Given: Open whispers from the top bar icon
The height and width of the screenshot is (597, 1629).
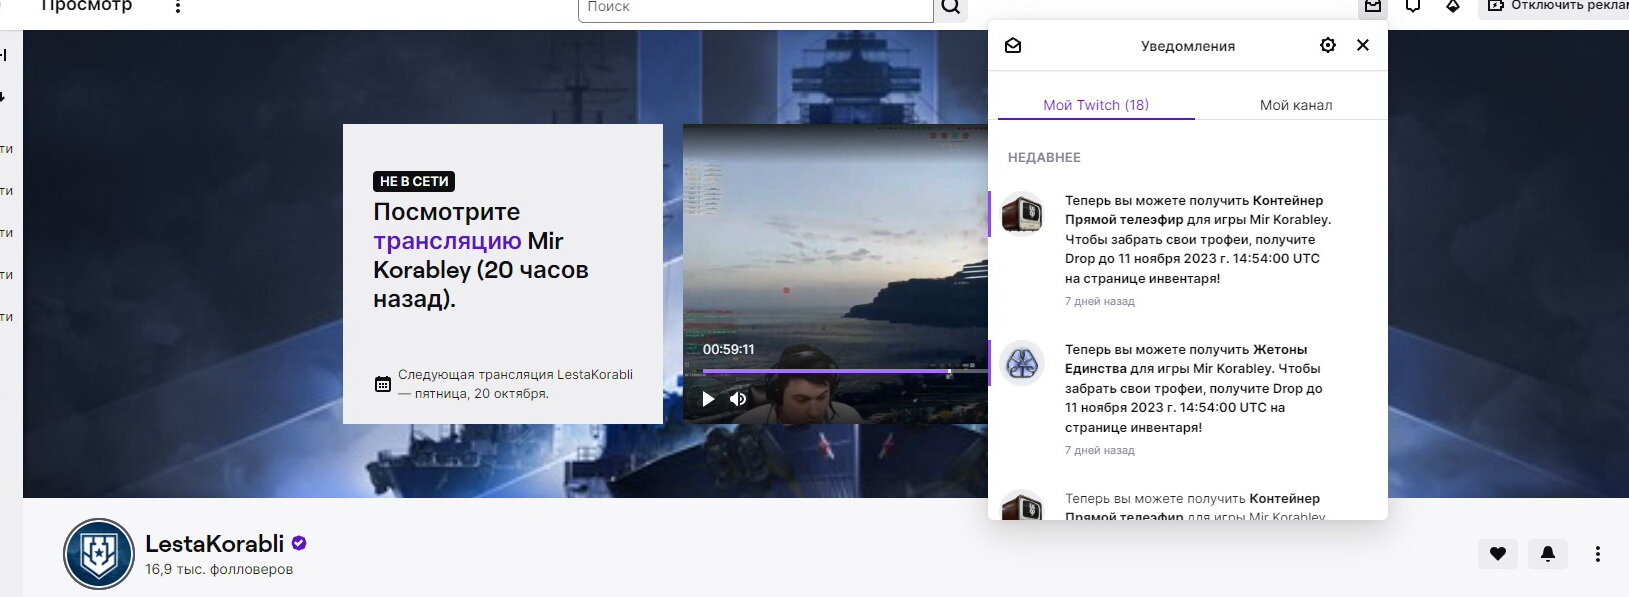Looking at the screenshot, I should pyautogui.click(x=1413, y=7).
